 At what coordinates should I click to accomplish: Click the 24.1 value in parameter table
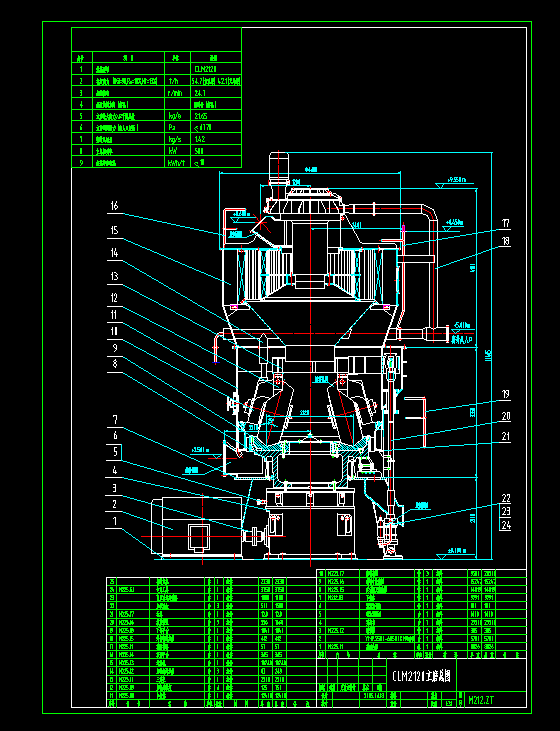(x=200, y=93)
